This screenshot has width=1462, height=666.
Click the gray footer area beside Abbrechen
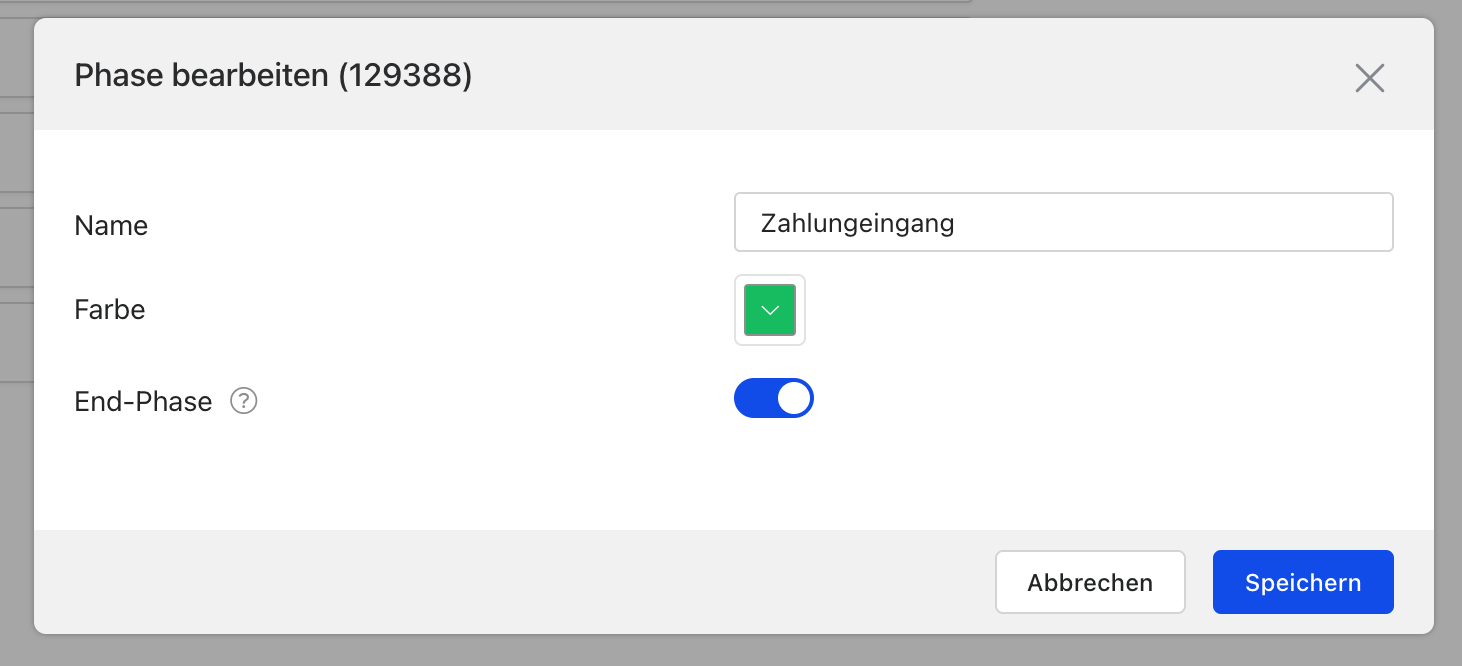click(500, 582)
